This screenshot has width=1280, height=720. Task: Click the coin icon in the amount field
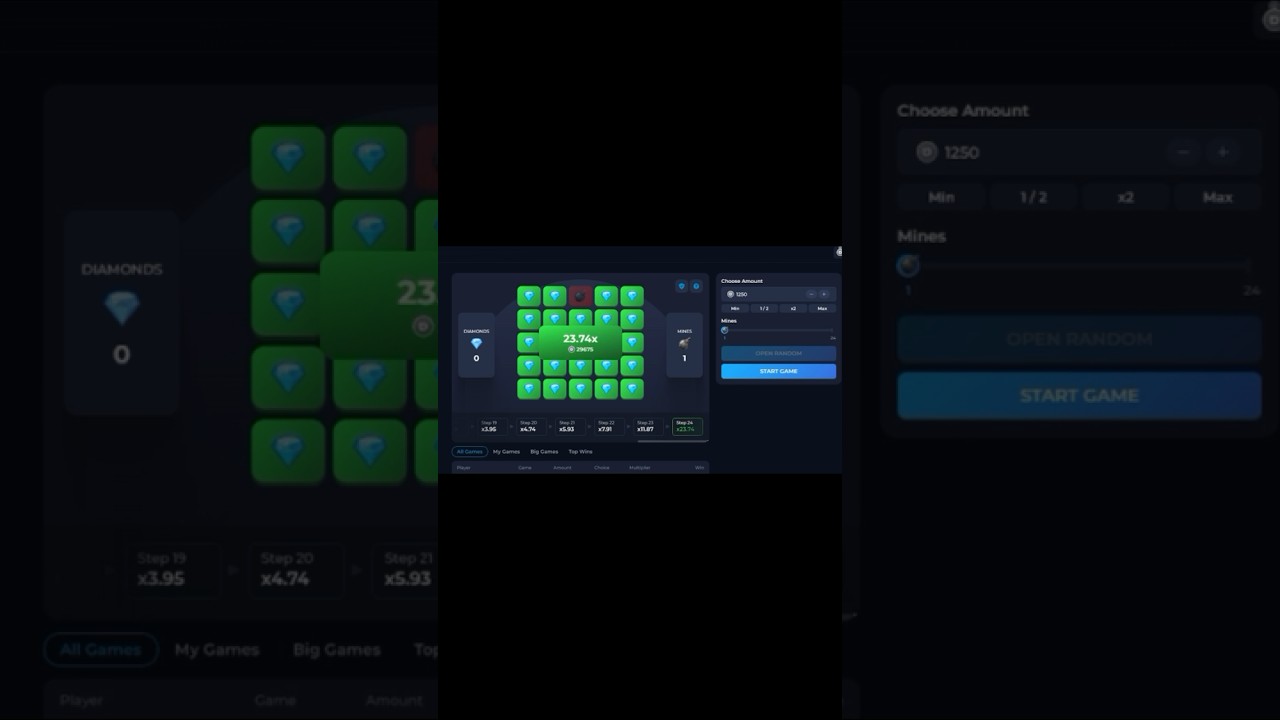point(730,294)
